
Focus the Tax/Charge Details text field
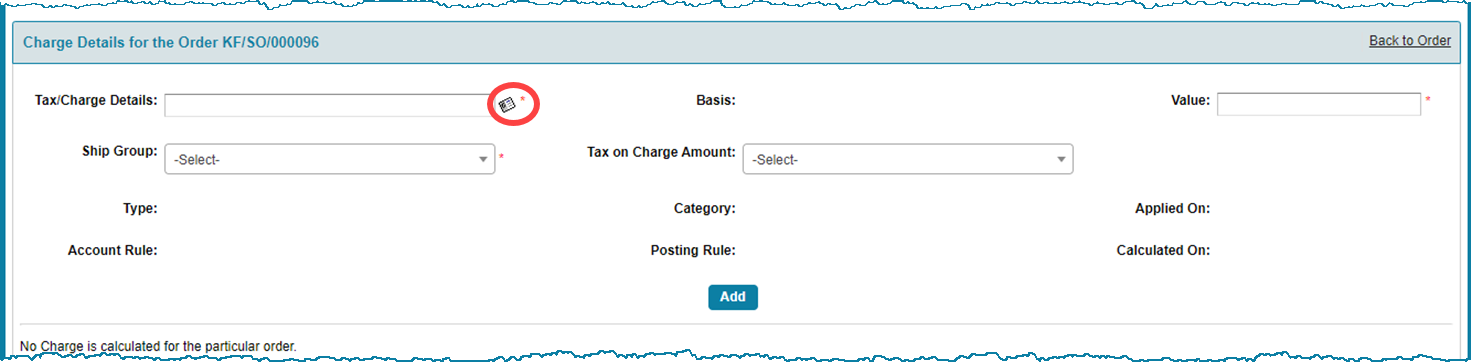tap(329, 105)
